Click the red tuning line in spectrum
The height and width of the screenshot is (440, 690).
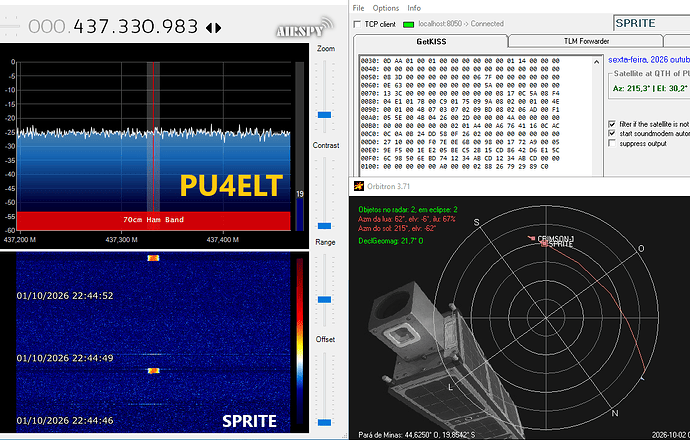point(153,136)
